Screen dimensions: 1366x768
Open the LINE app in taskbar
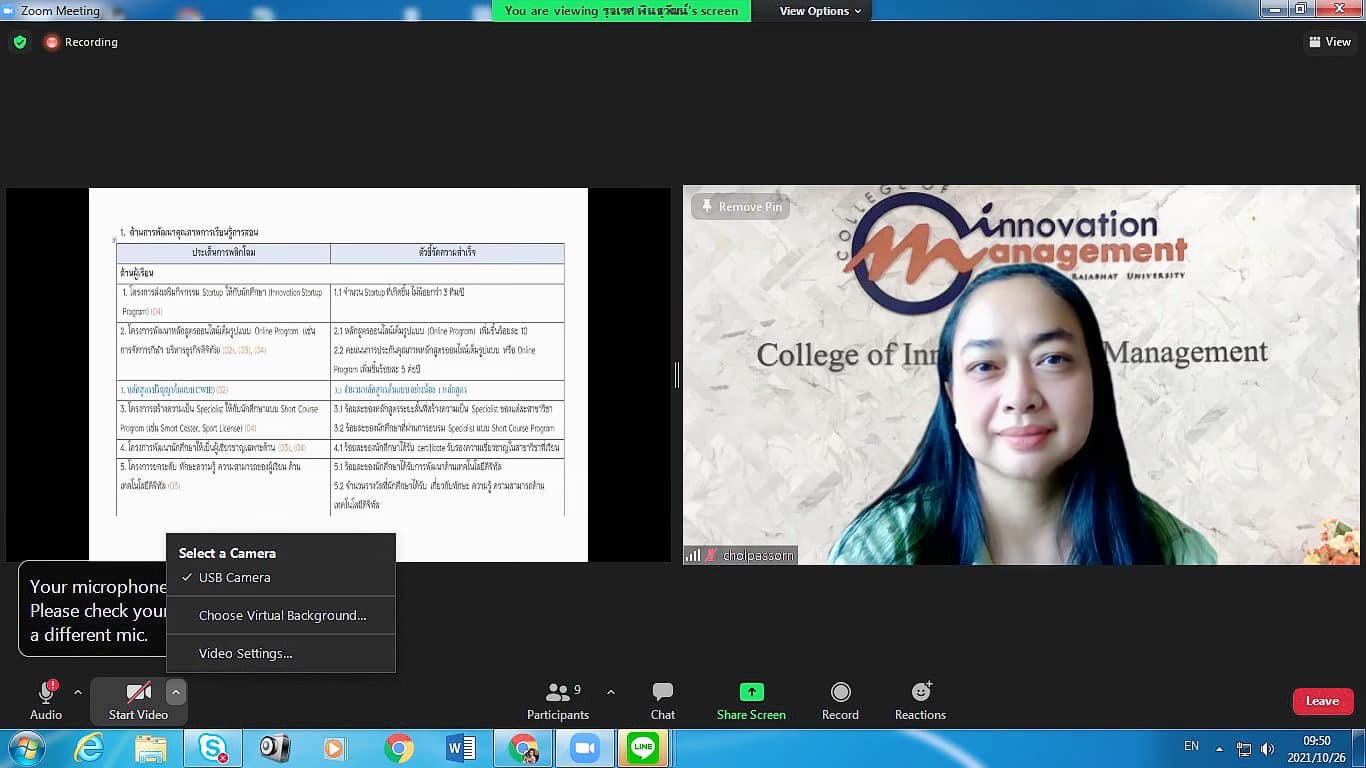(643, 748)
